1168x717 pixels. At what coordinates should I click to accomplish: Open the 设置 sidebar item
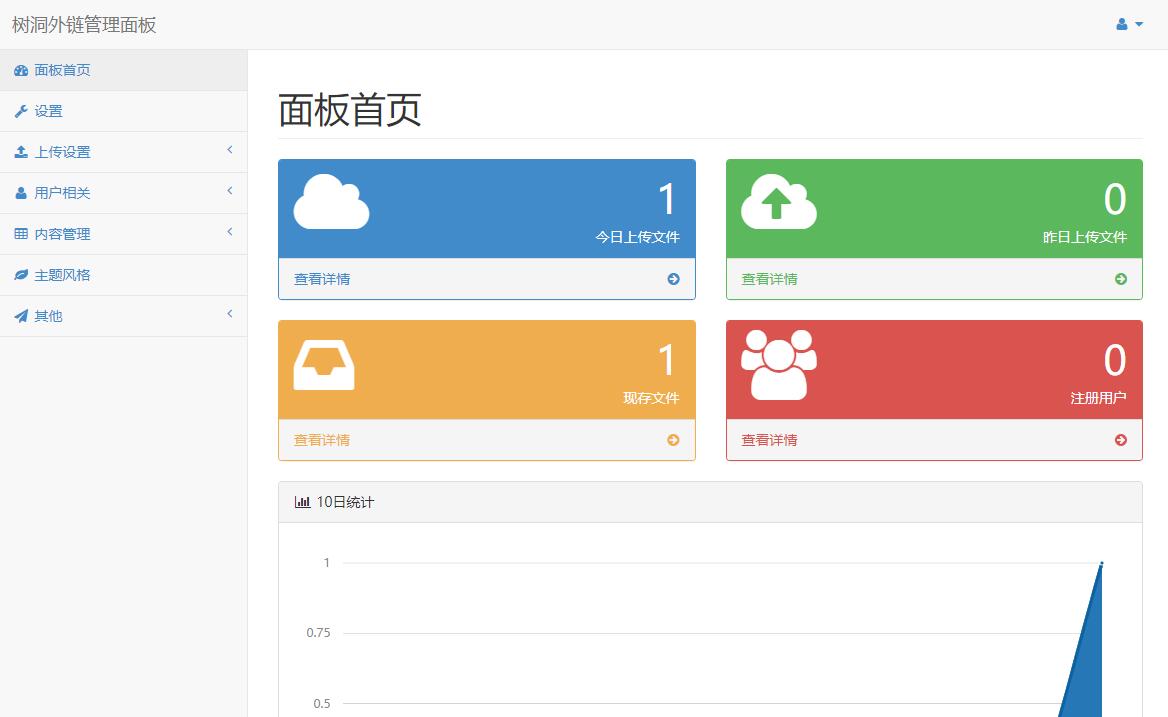pyautogui.click(x=124, y=112)
